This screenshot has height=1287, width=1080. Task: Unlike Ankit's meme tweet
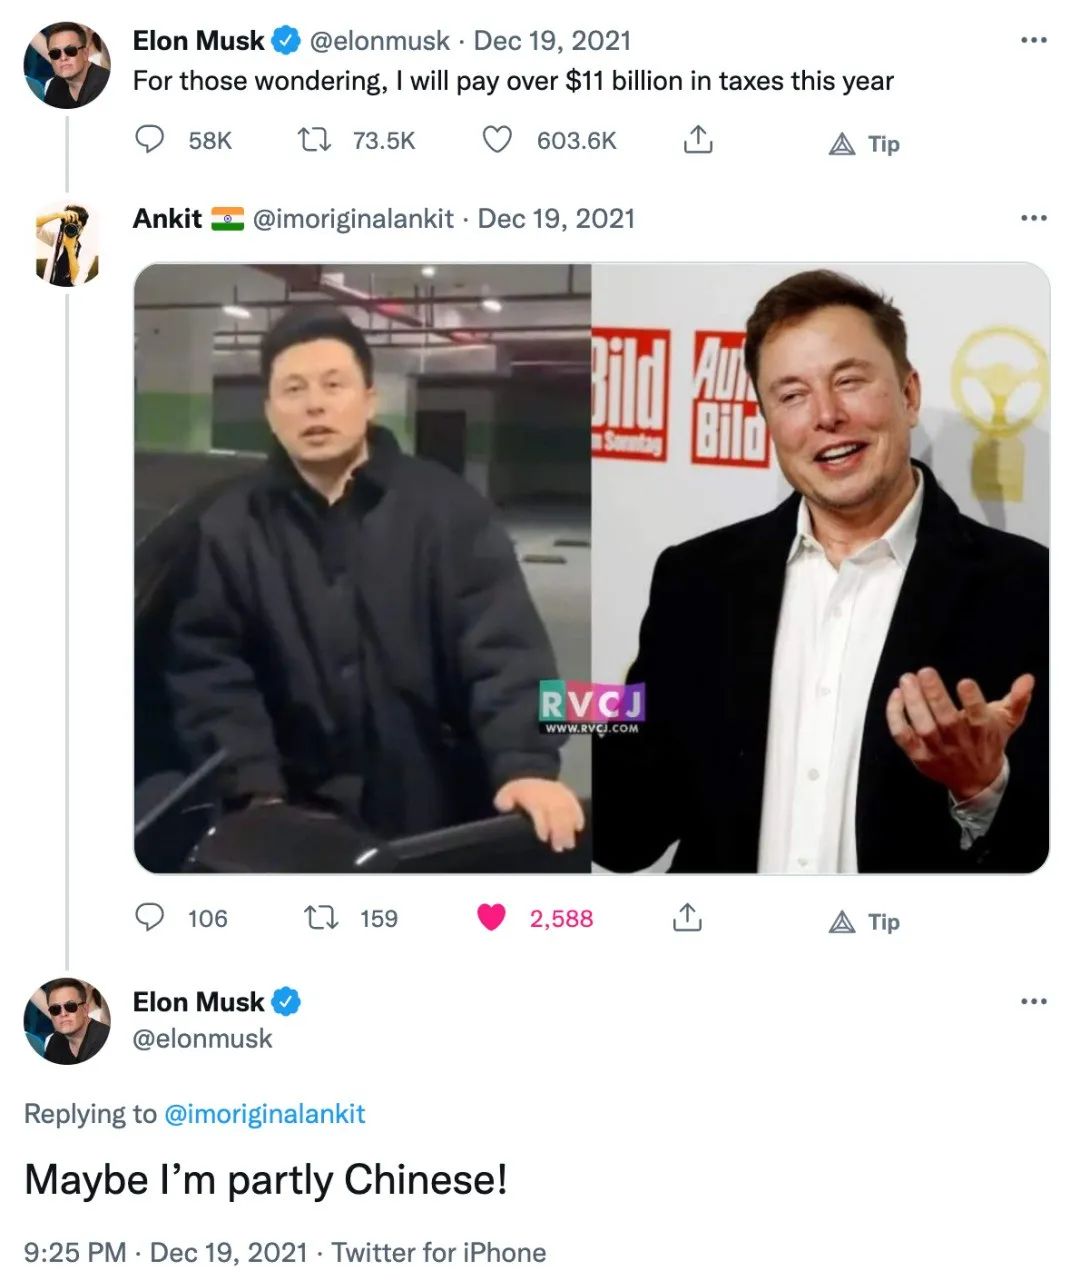click(489, 916)
